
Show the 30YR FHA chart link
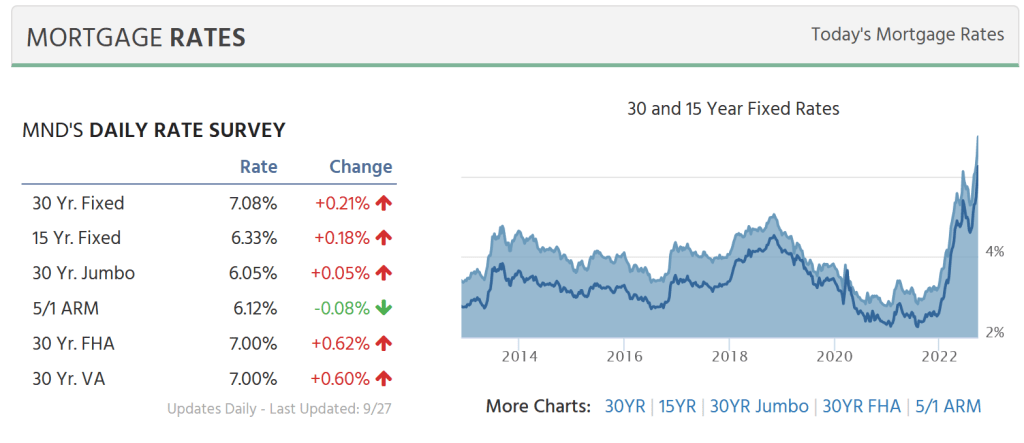[861, 406]
